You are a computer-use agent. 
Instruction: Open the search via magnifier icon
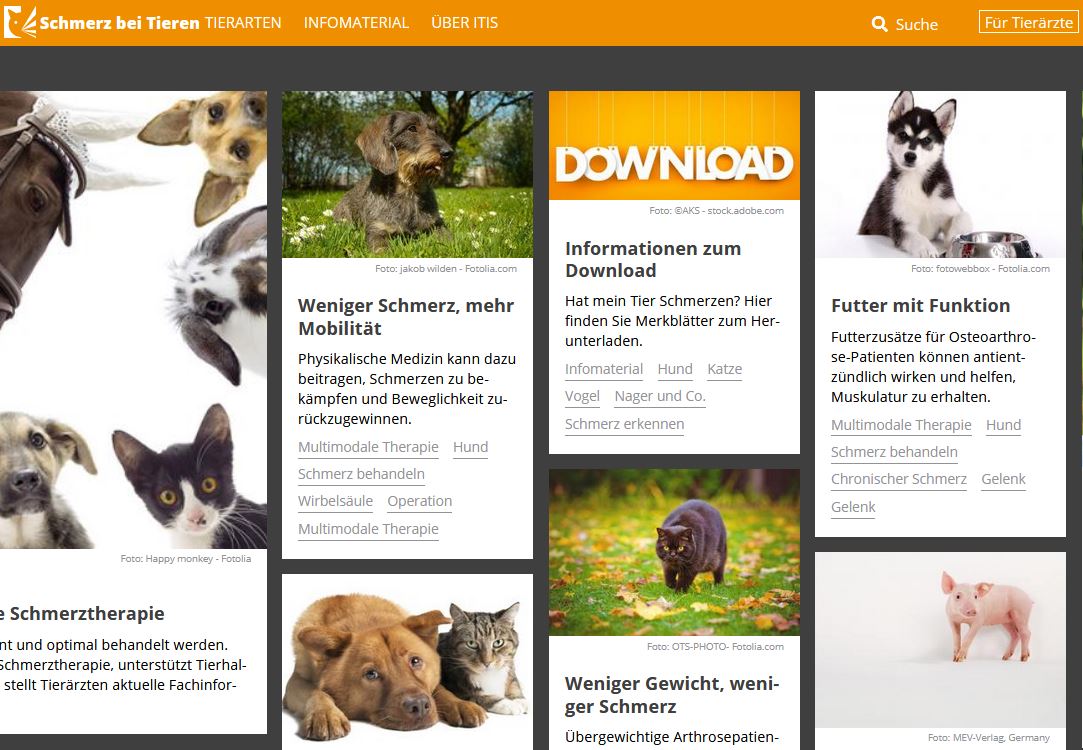[x=880, y=23]
